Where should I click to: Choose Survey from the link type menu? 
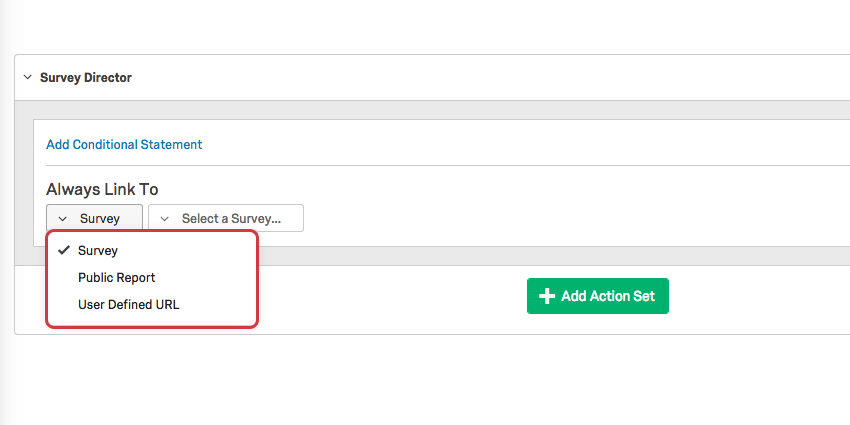pos(98,251)
